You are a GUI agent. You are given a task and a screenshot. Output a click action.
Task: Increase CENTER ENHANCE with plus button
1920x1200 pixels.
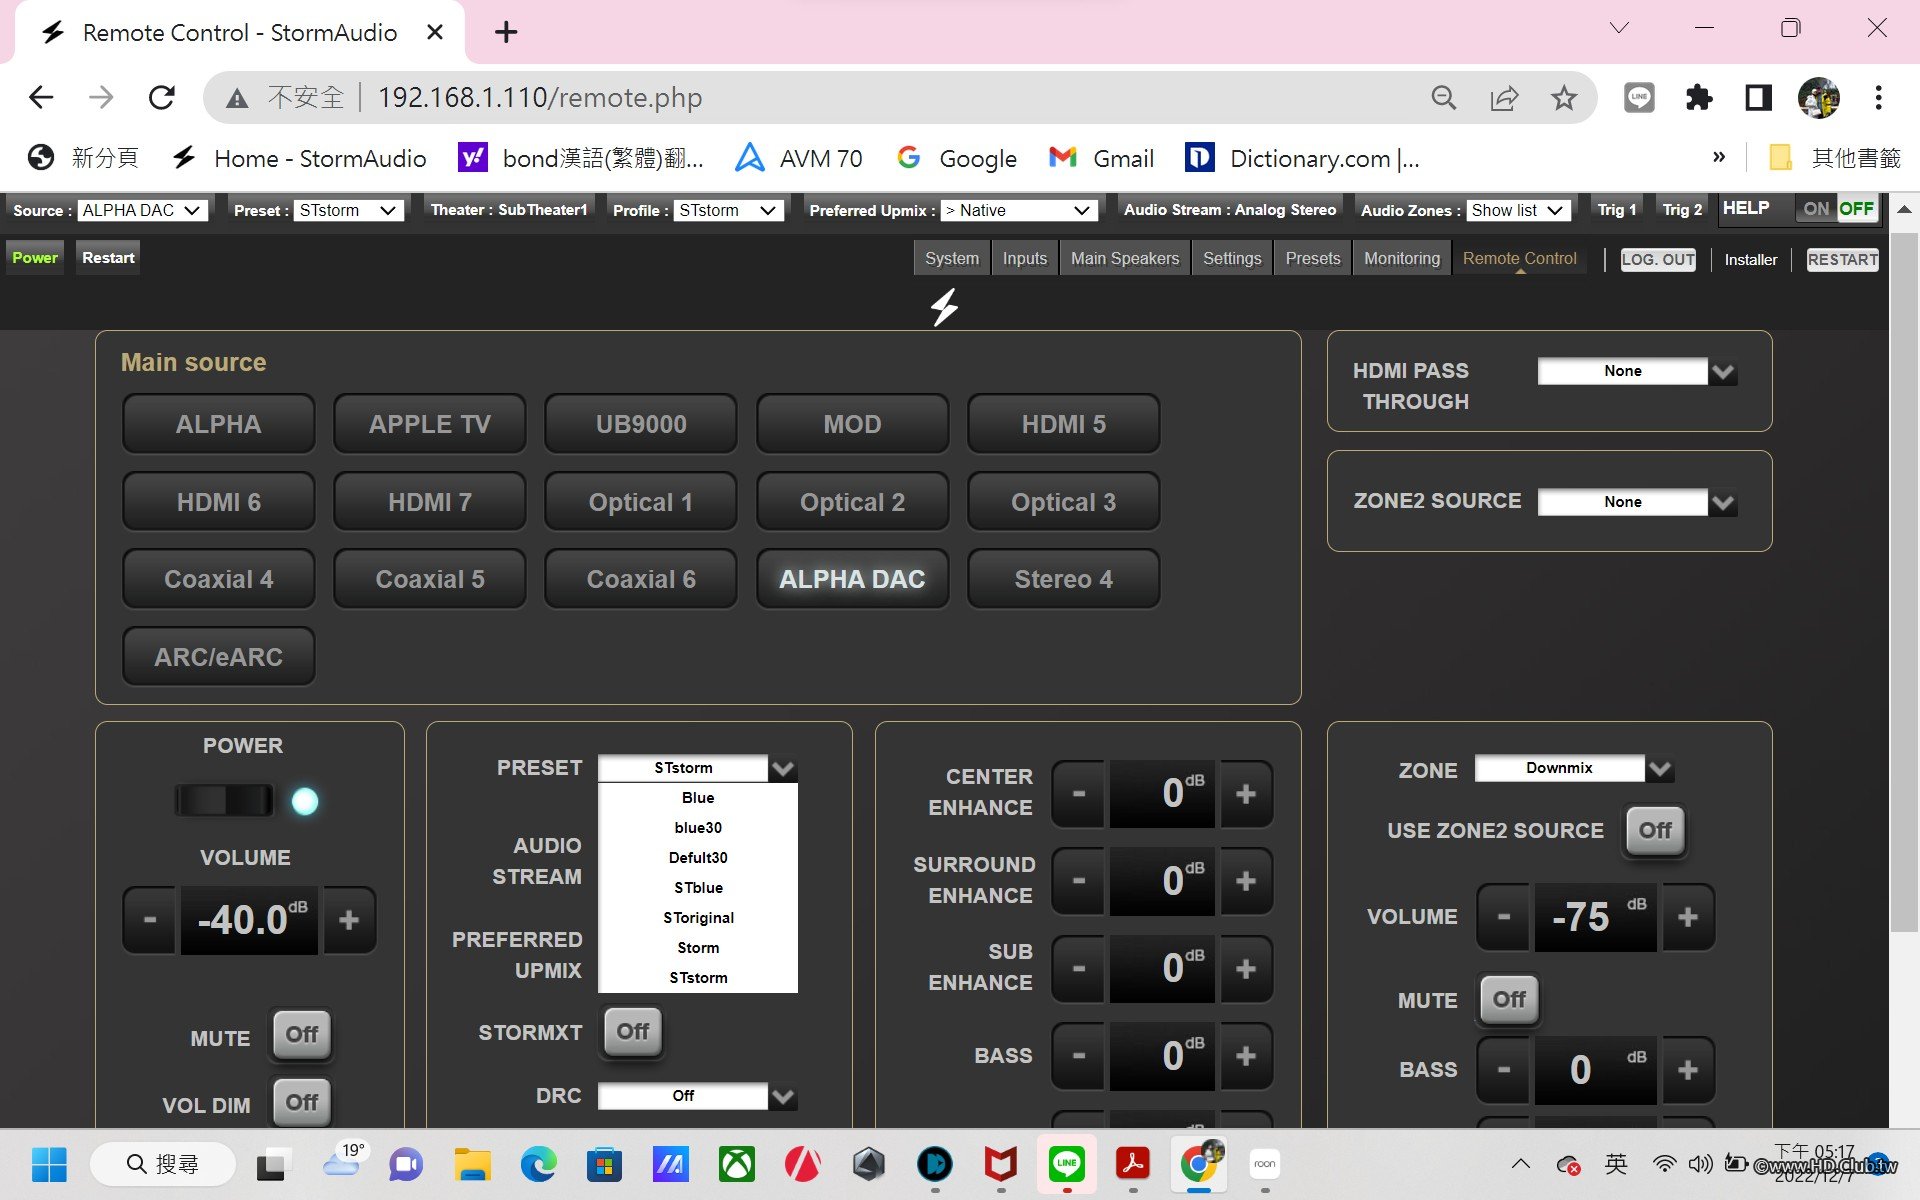coord(1245,794)
